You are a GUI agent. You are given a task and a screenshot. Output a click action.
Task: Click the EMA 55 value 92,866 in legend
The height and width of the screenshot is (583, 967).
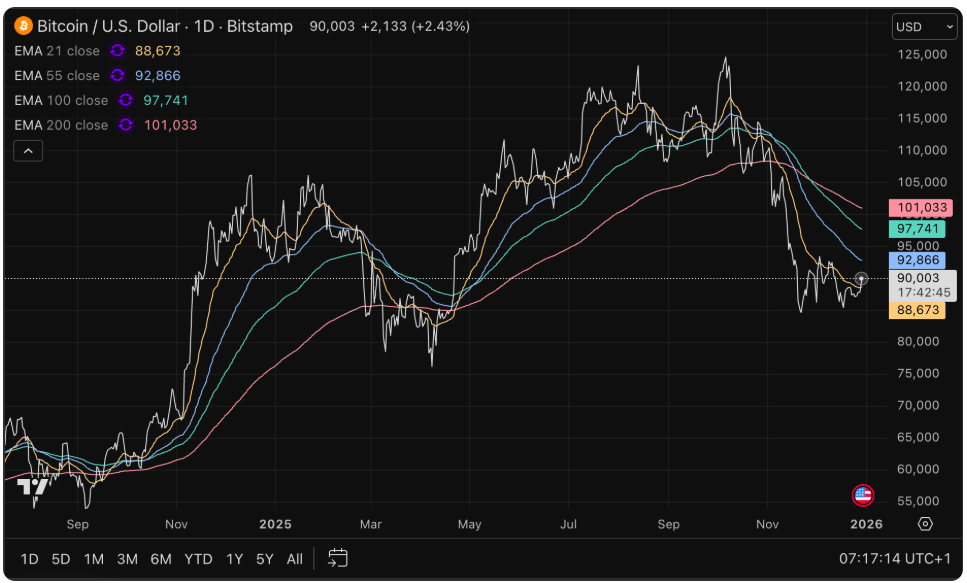pyautogui.click(x=158, y=75)
